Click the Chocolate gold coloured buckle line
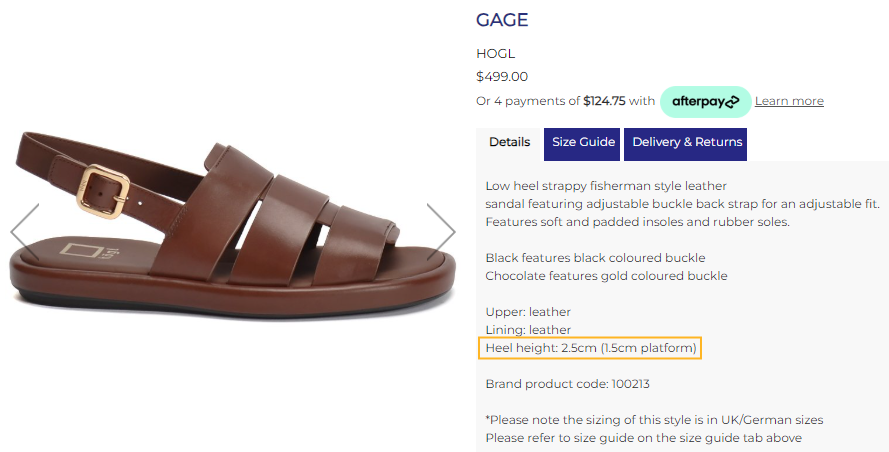 point(606,276)
